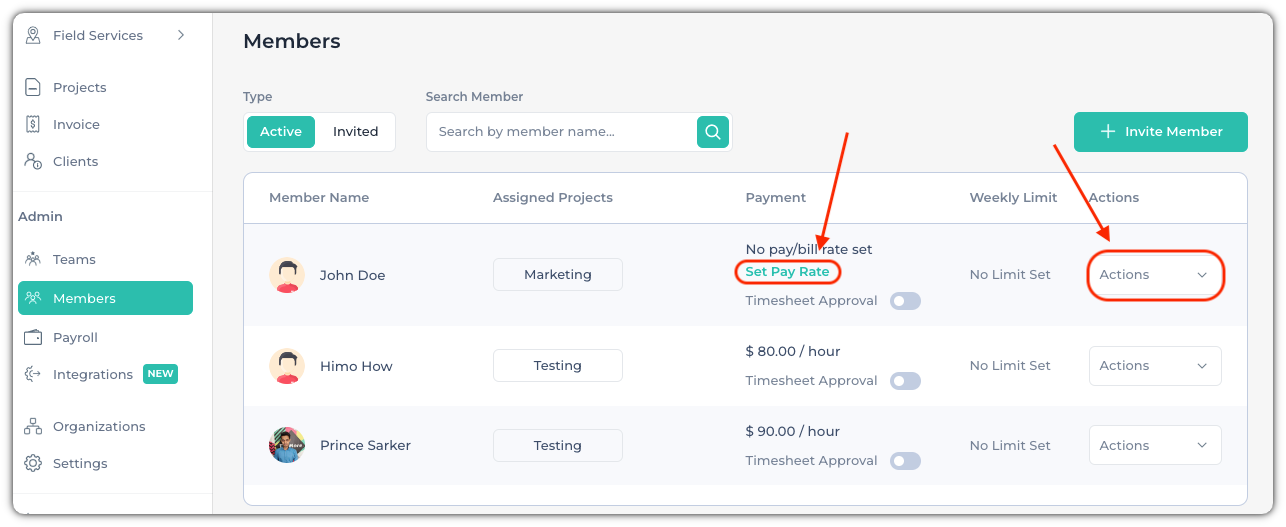
Task: Open Projects via its sidebar icon
Action: [33, 87]
